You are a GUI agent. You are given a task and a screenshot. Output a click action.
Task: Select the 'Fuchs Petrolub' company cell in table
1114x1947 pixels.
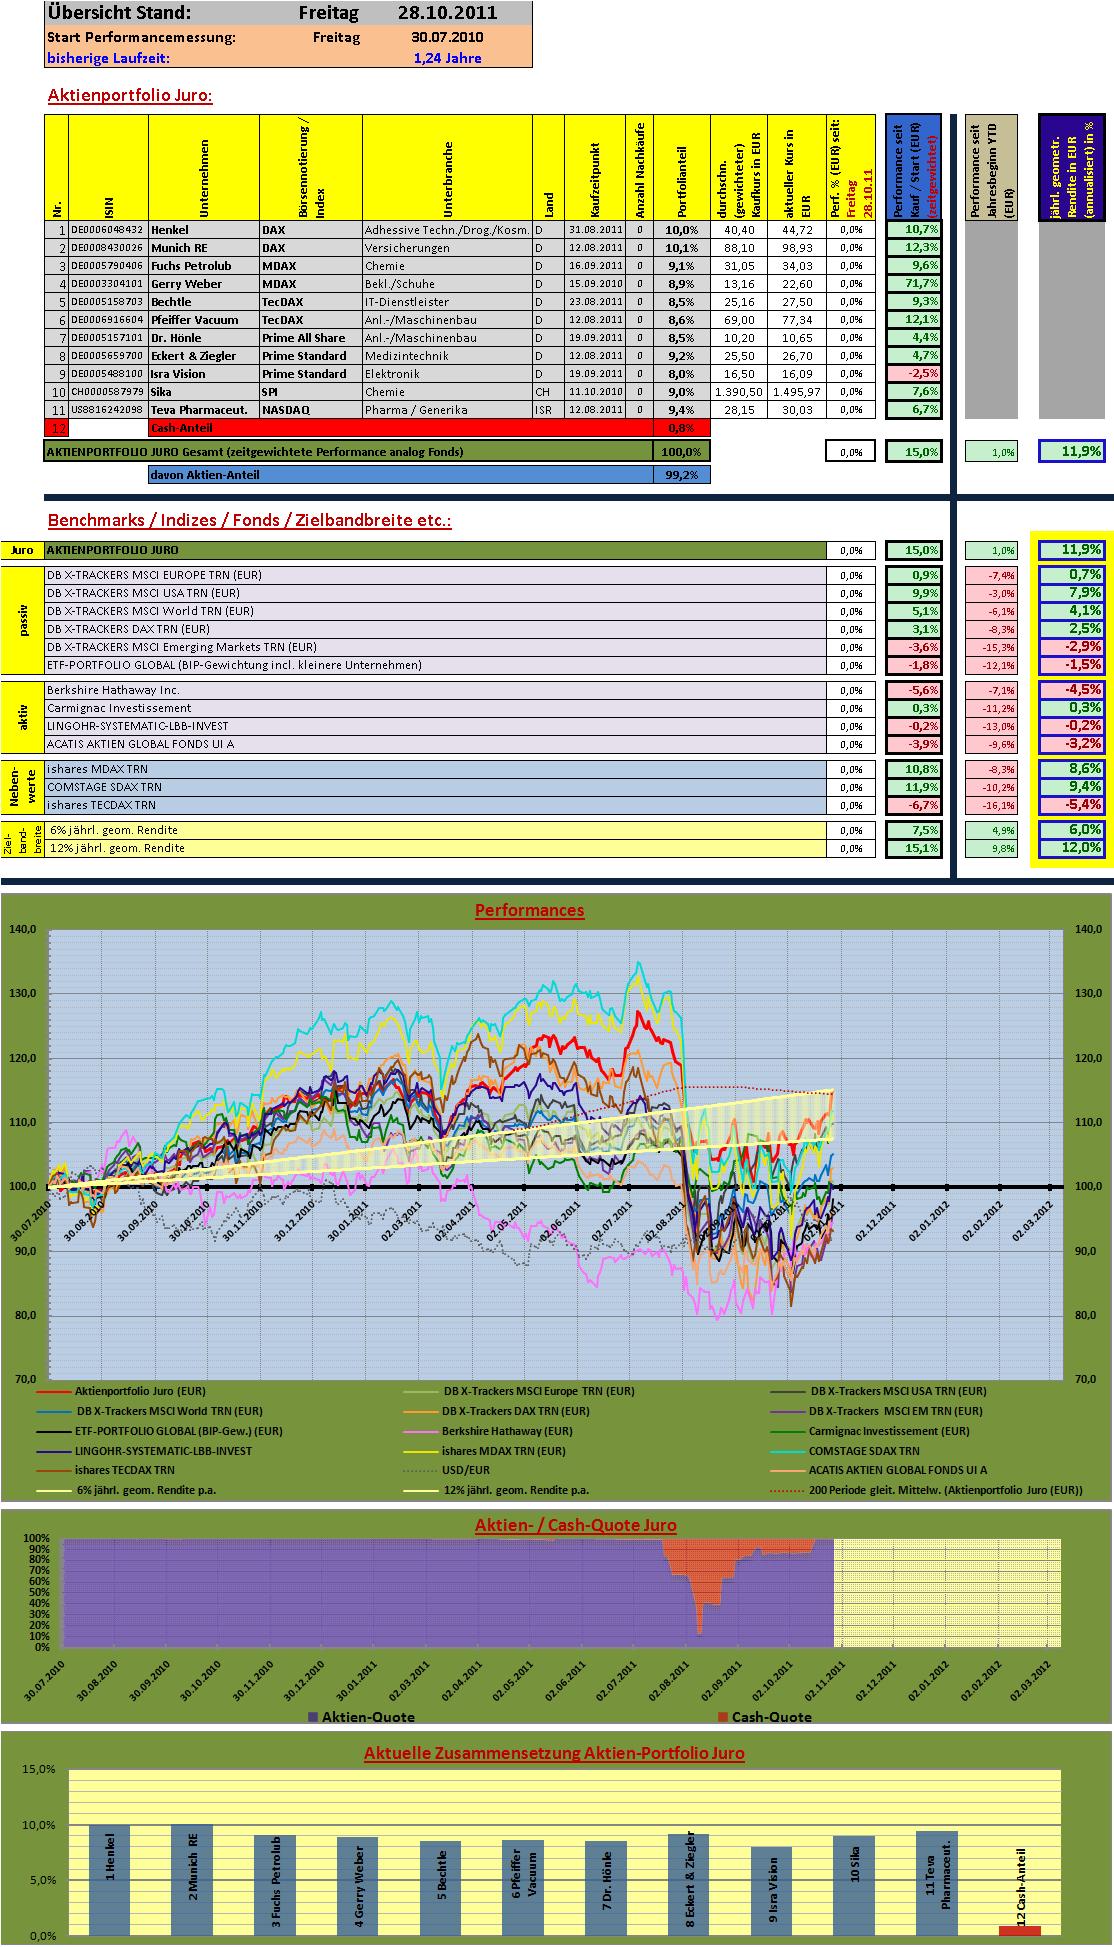point(204,266)
